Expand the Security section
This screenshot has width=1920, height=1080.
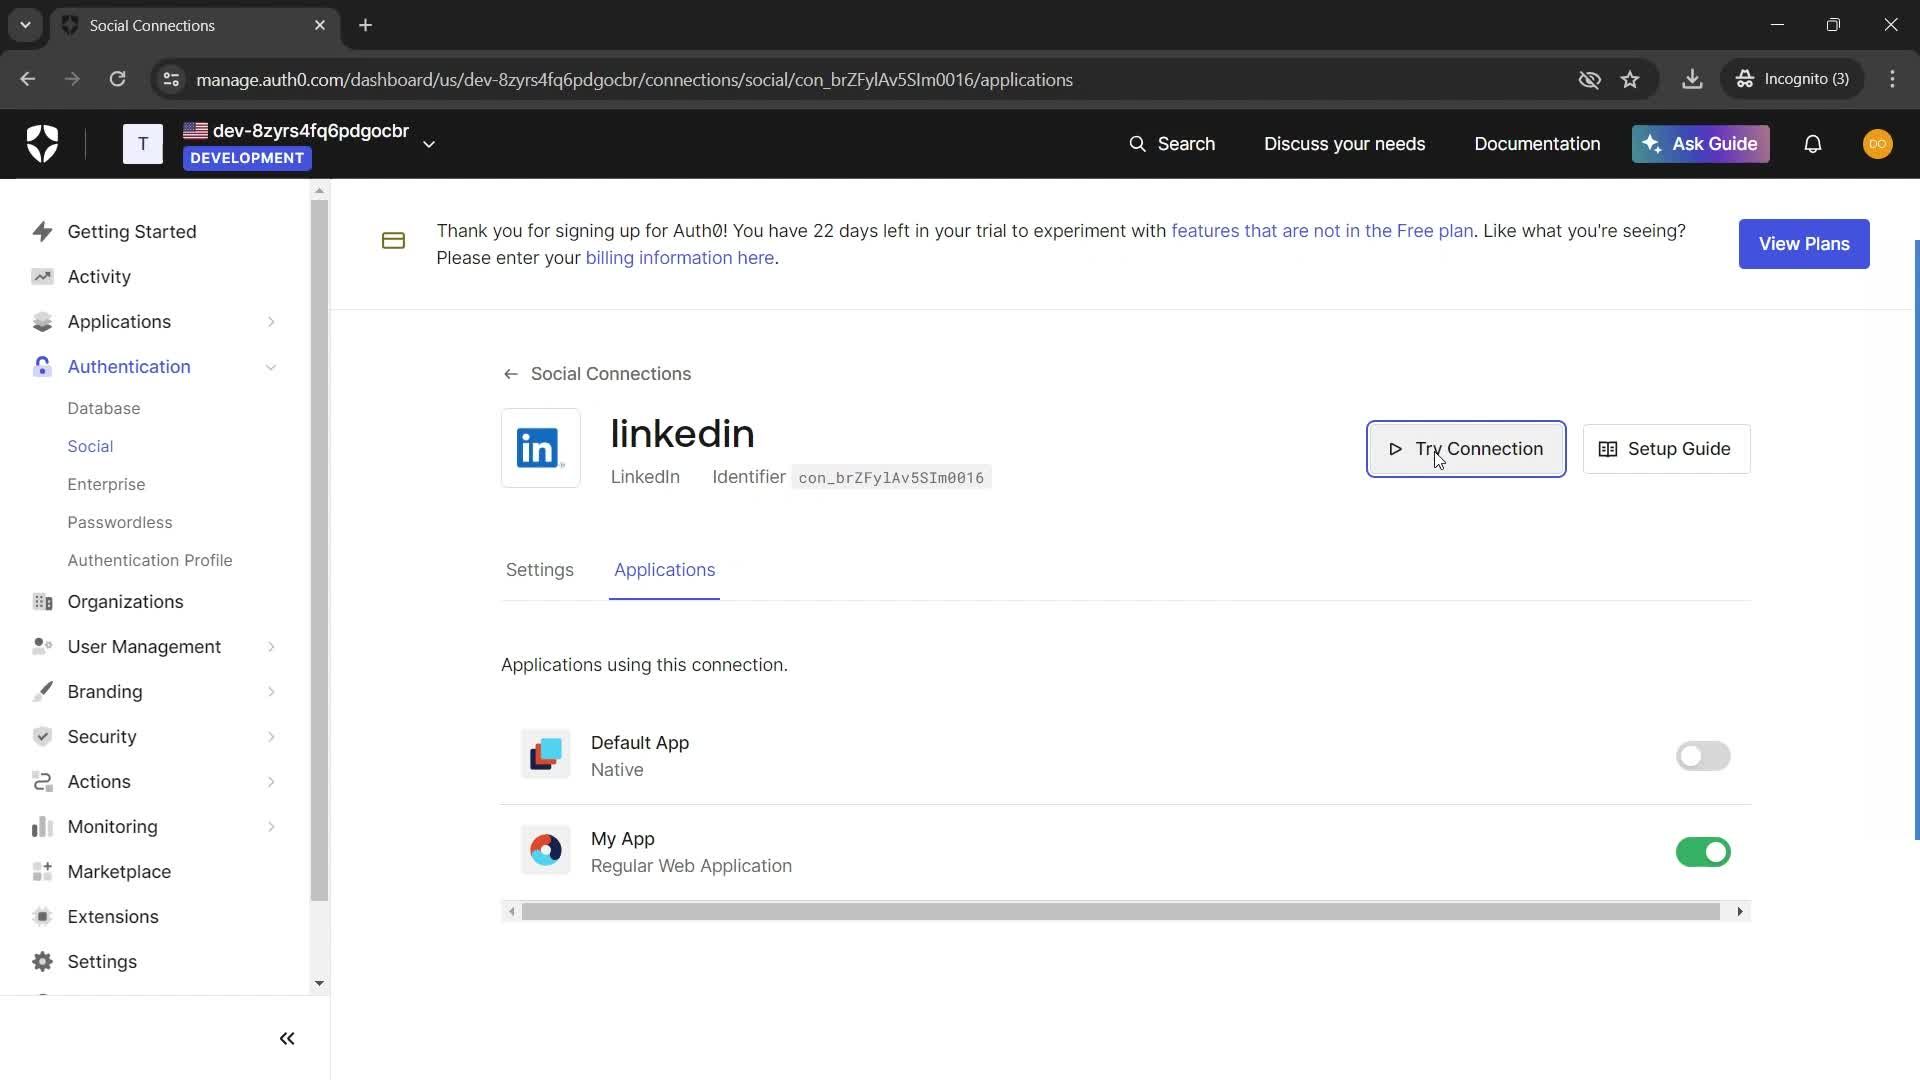point(271,737)
